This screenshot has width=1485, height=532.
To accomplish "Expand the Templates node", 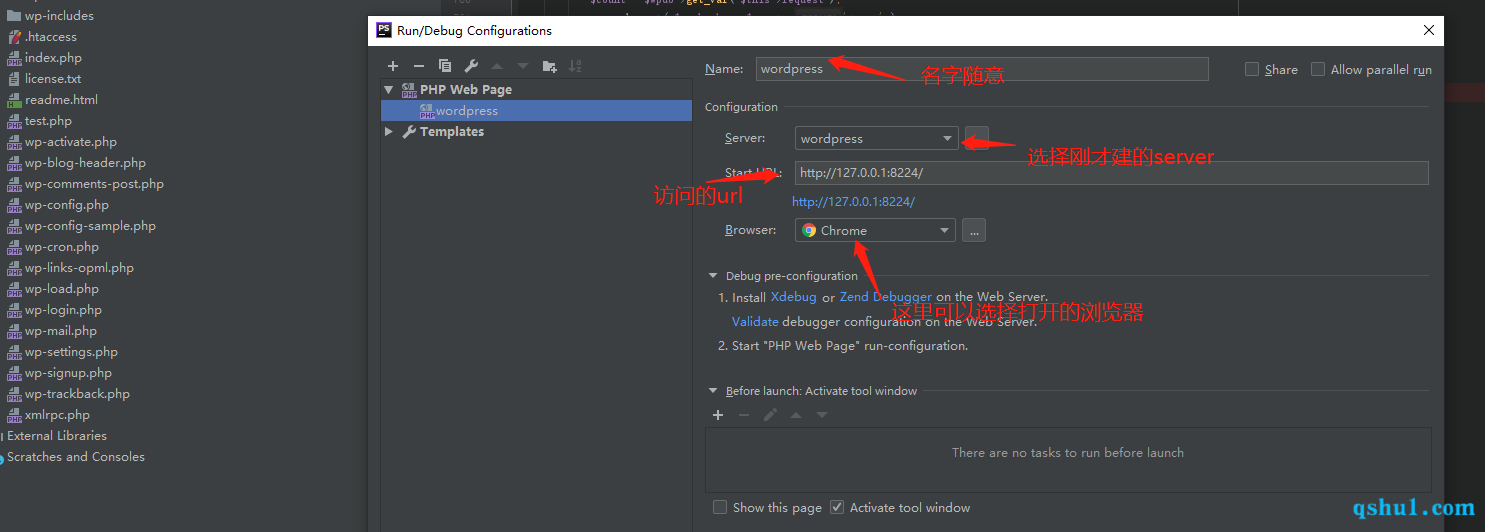I will coord(389,132).
